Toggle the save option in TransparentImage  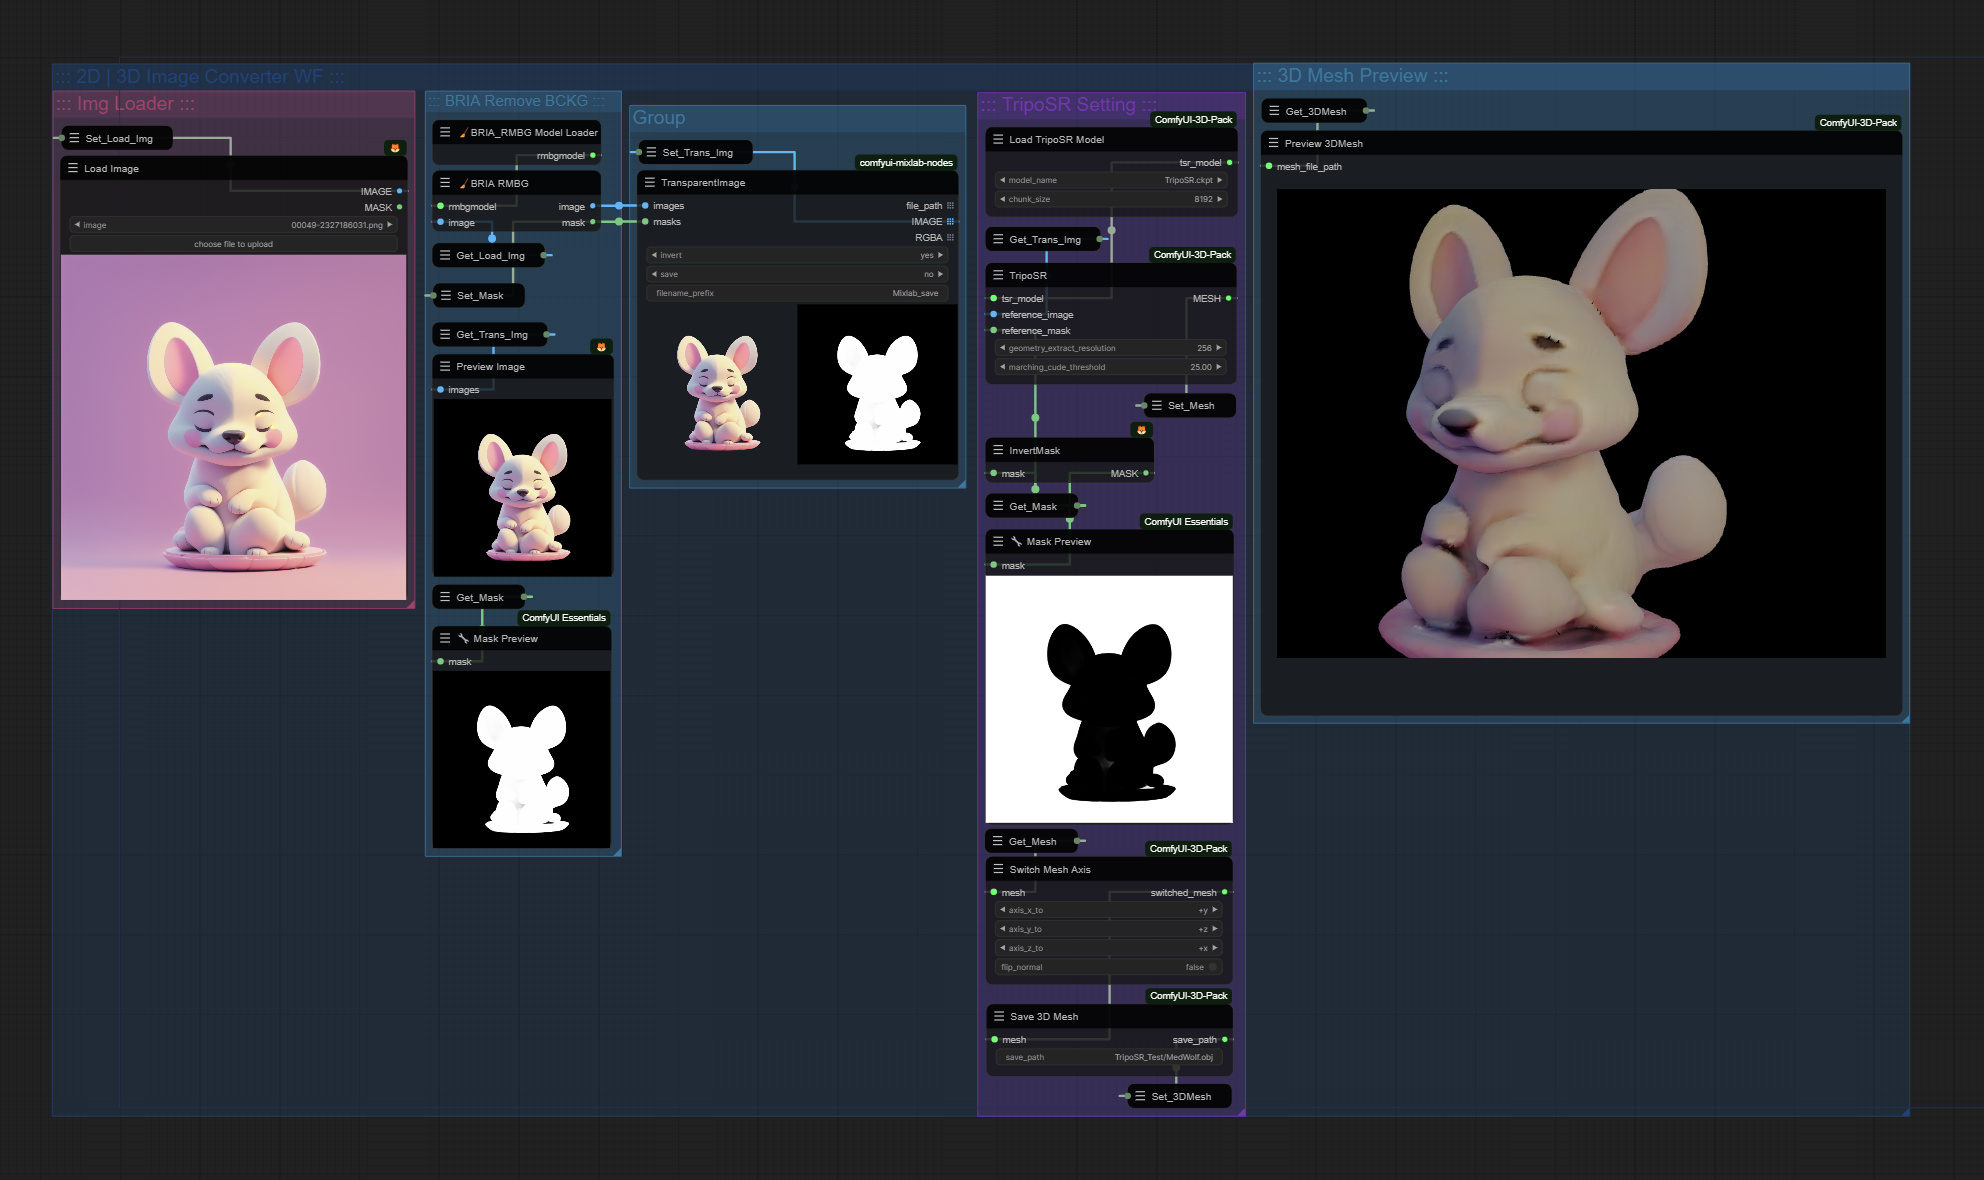click(x=797, y=274)
